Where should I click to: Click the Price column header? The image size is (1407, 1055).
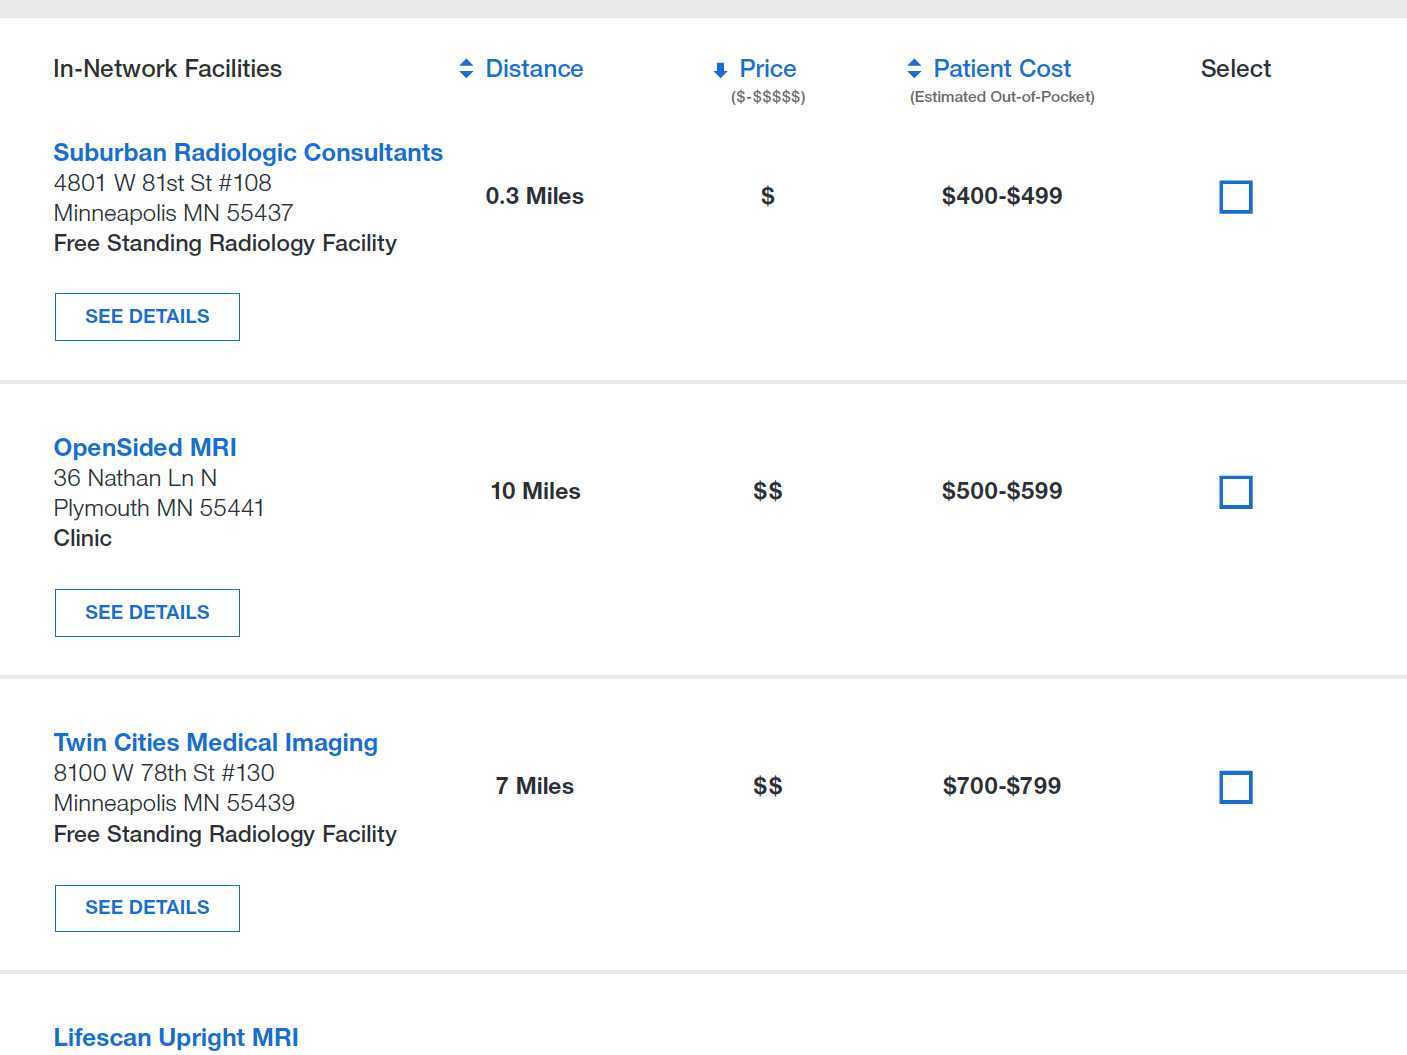coord(768,69)
